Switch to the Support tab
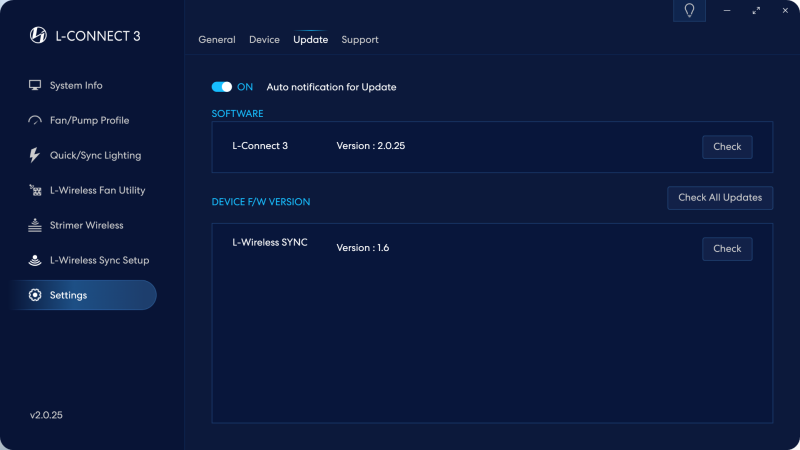The image size is (800, 450). (x=360, y=40)
